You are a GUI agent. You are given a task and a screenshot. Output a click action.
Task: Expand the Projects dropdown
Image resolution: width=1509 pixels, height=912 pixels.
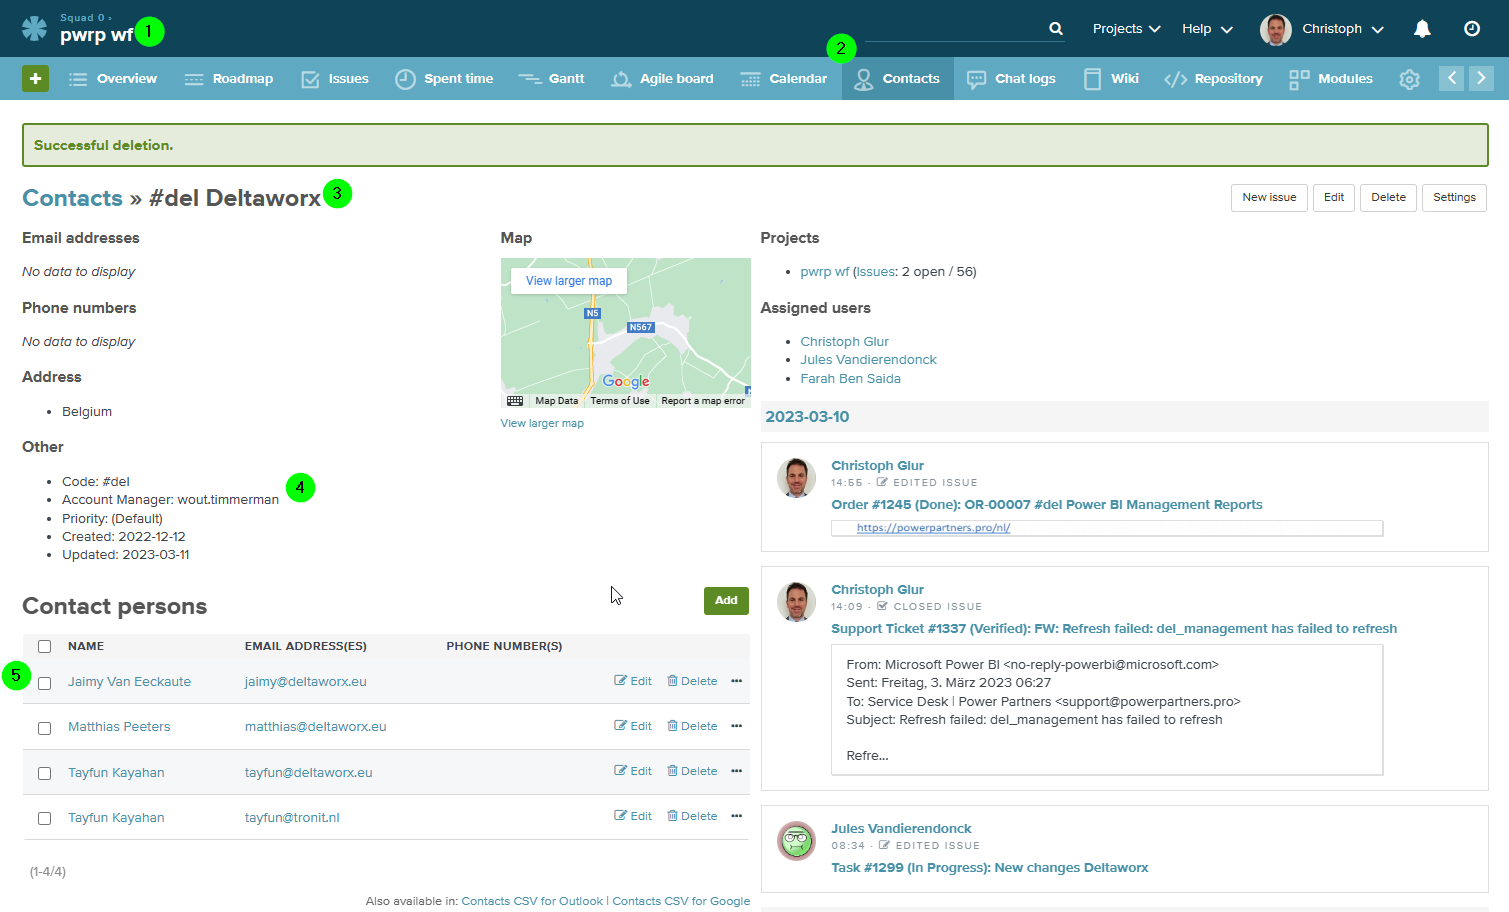click(1126, 29)
